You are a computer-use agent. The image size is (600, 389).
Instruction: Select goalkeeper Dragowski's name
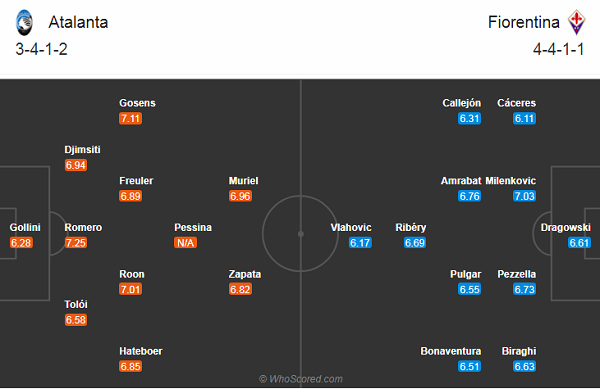tap(566, 228)
